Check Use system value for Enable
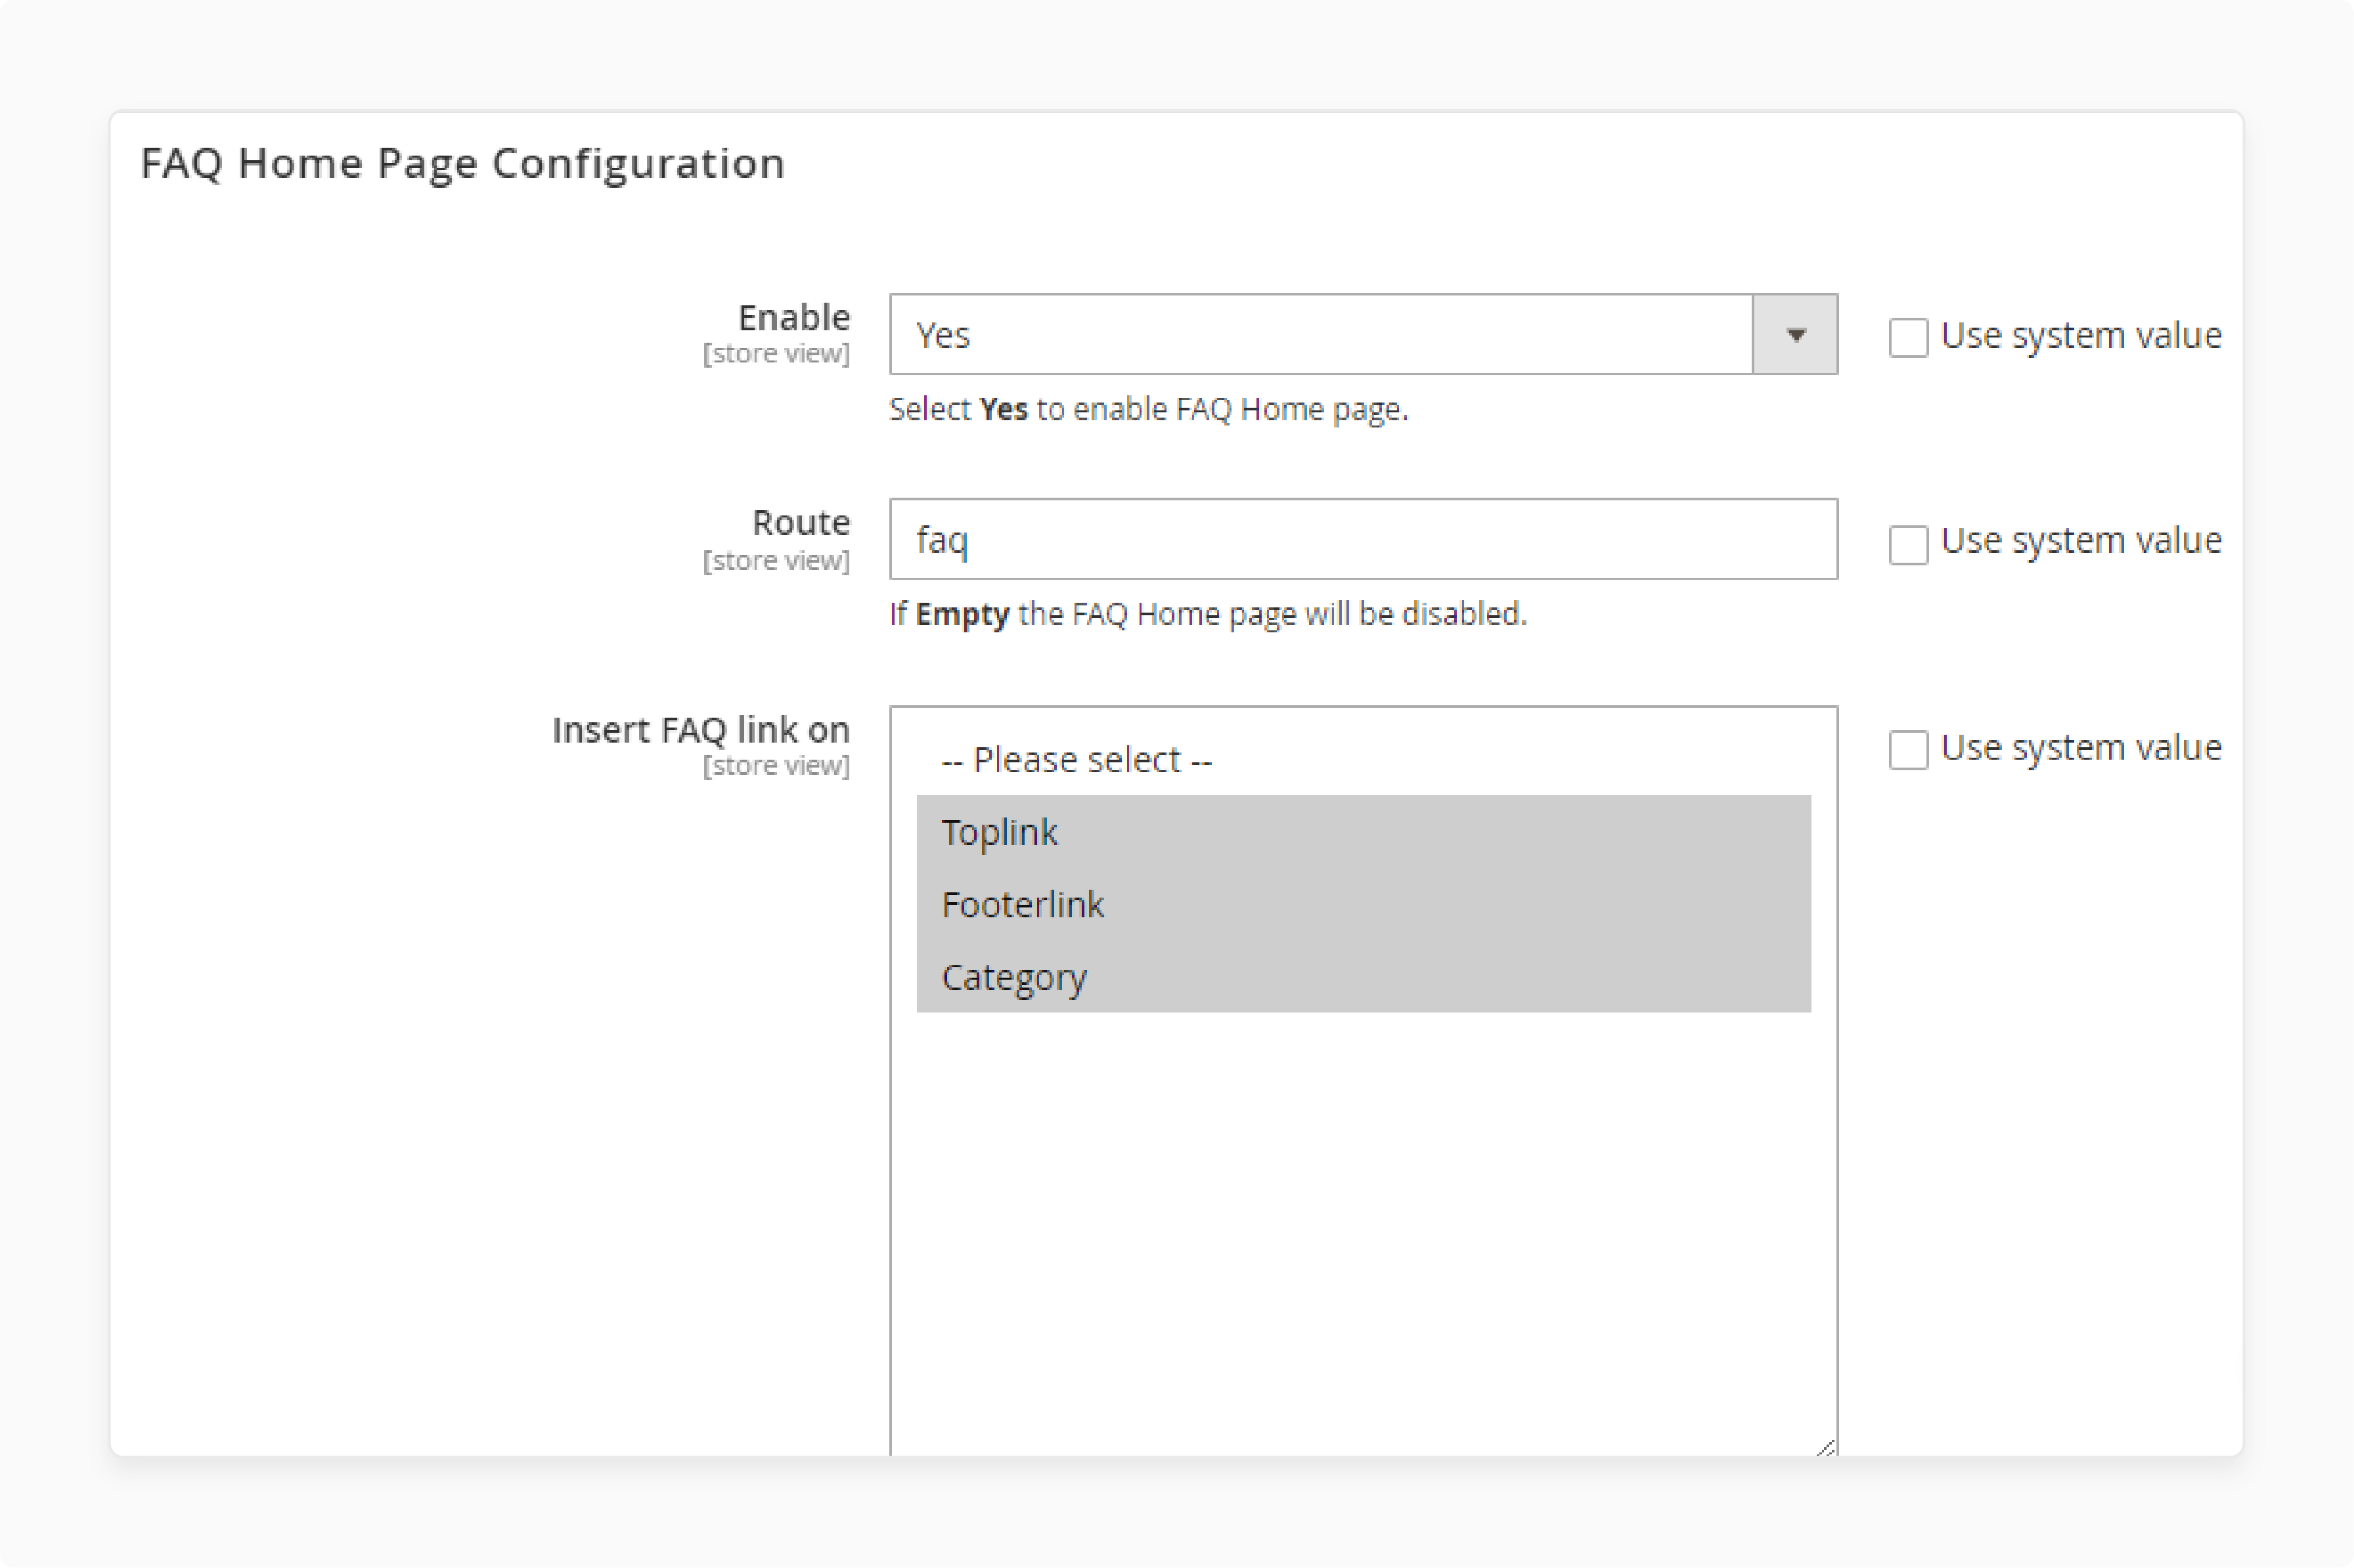 click(1908, 337)
